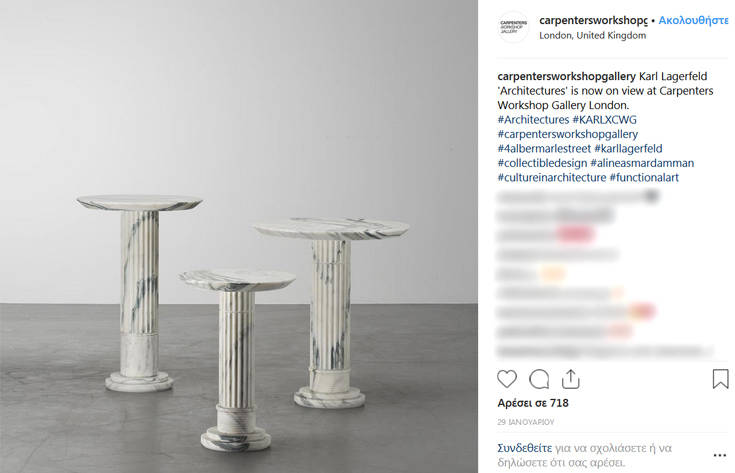735x473 pixels.
Task: View the list of 718 likes
Action: [533, 403]
